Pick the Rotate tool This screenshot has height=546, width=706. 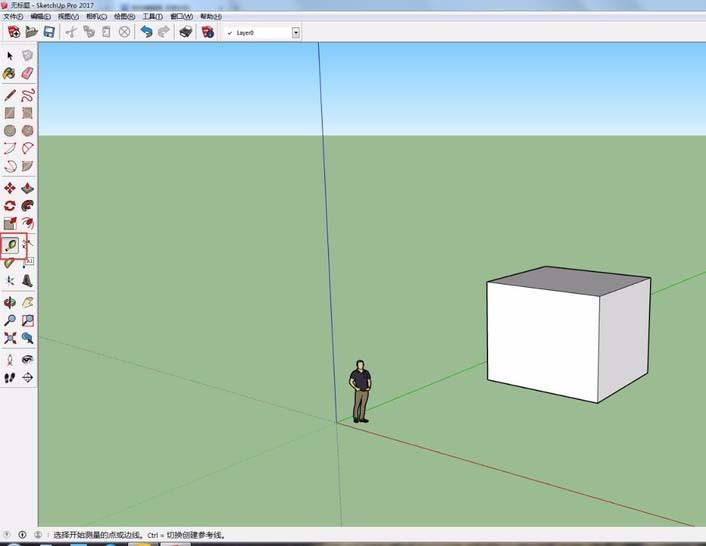(x=10, y=206)
